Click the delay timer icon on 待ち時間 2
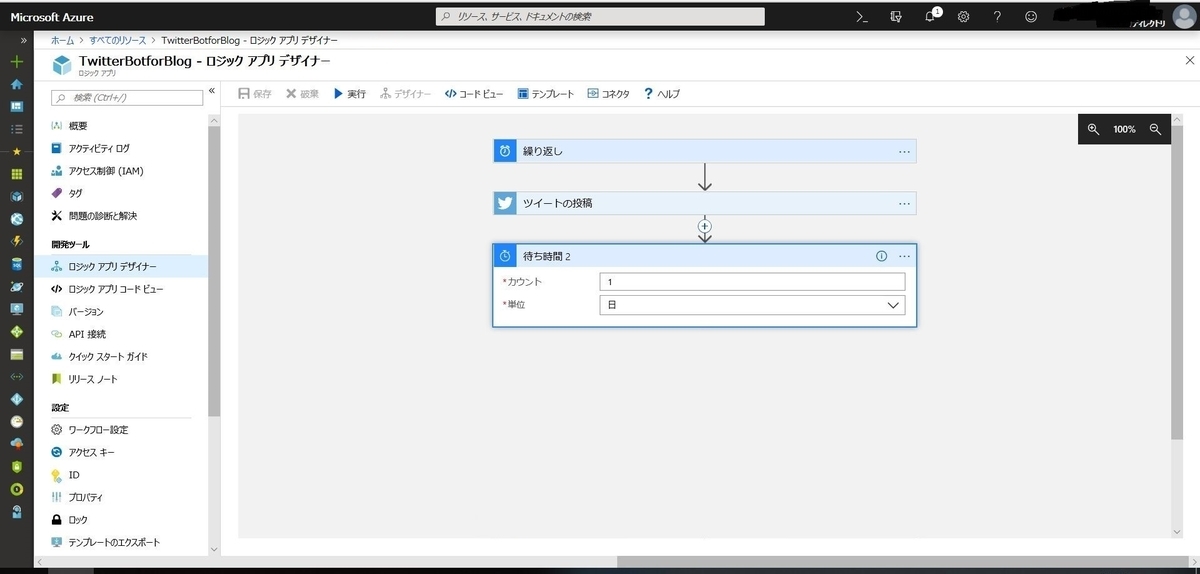This screenshot has width=1200, height=574. (505, 256)
